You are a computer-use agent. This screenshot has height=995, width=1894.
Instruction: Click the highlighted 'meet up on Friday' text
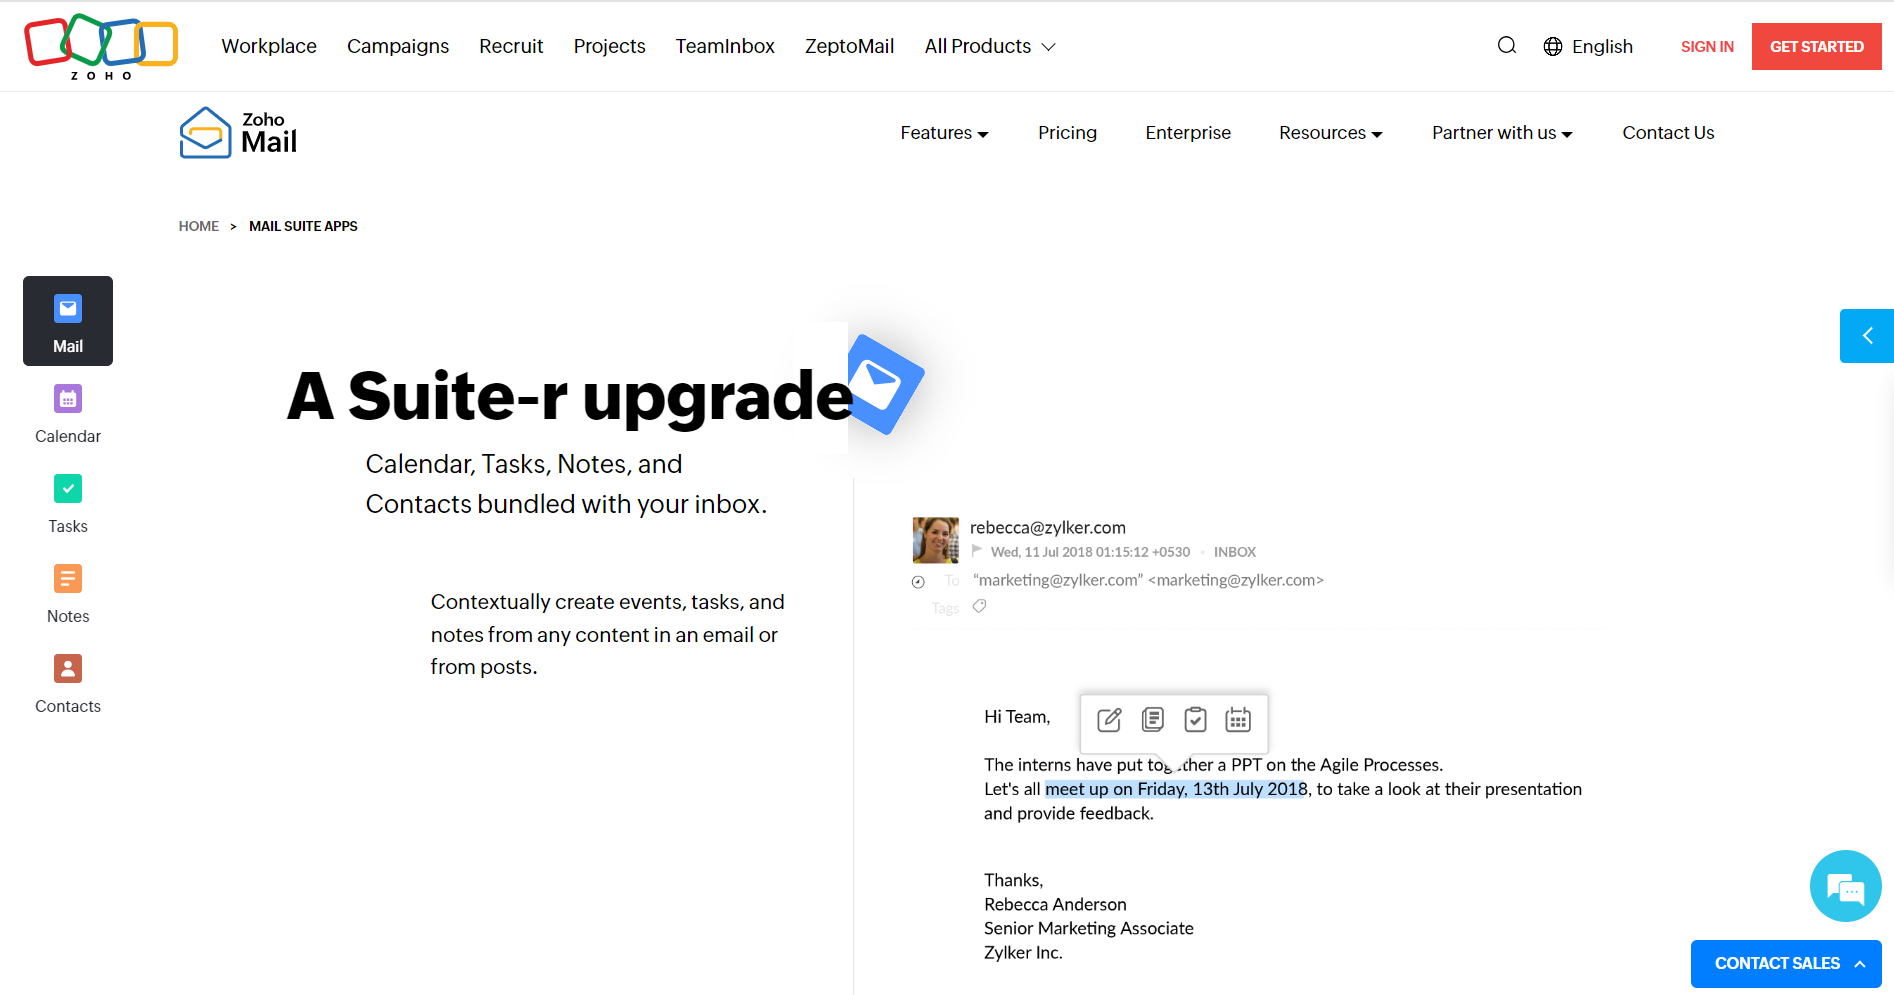[1176, 789]
